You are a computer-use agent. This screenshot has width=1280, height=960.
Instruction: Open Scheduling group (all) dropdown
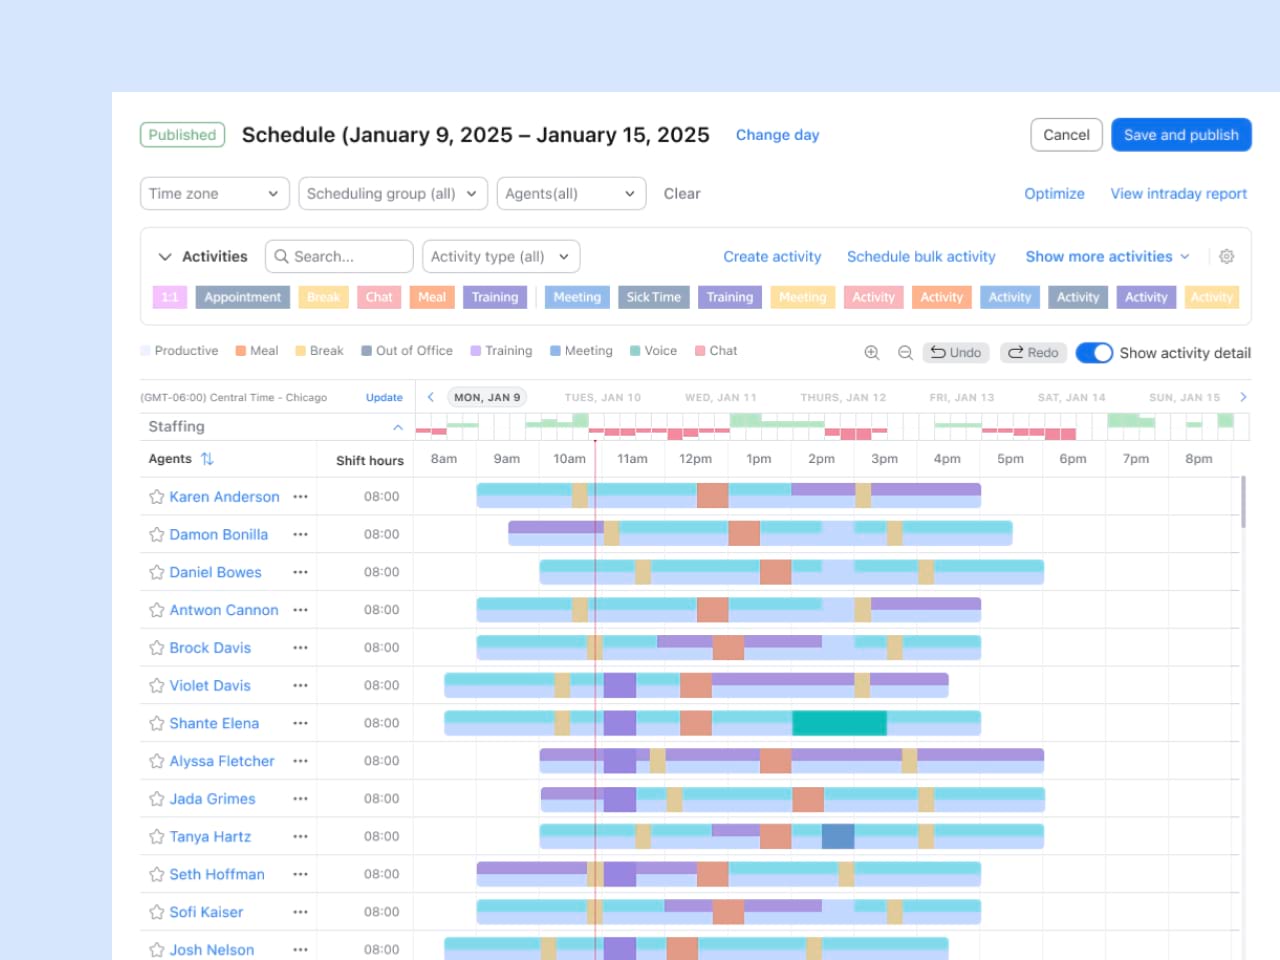(392, 194)
